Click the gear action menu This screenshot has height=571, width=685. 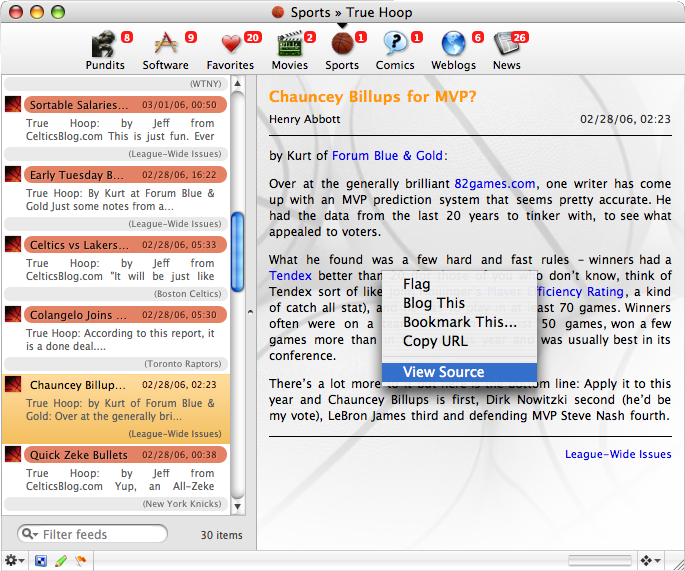click(14, 560)
